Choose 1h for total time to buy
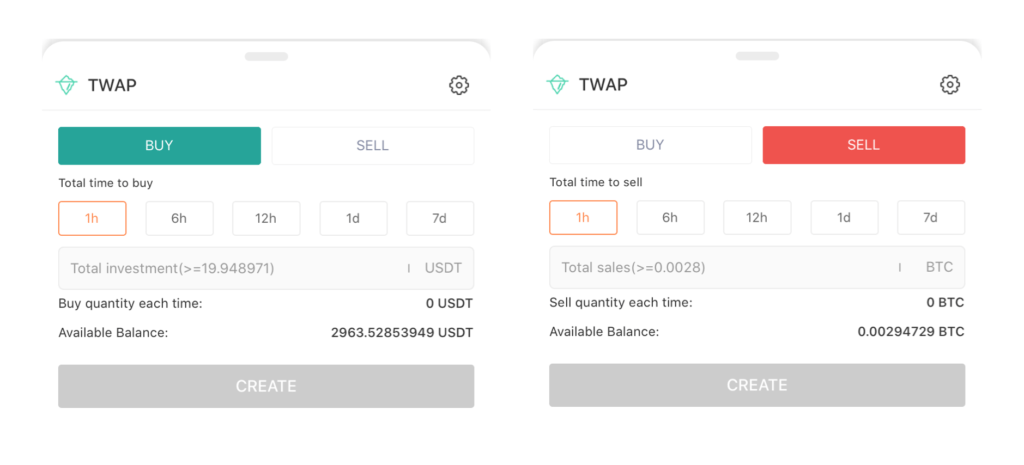Screen dimensions: 1024x465 click(x=92, y=218)
